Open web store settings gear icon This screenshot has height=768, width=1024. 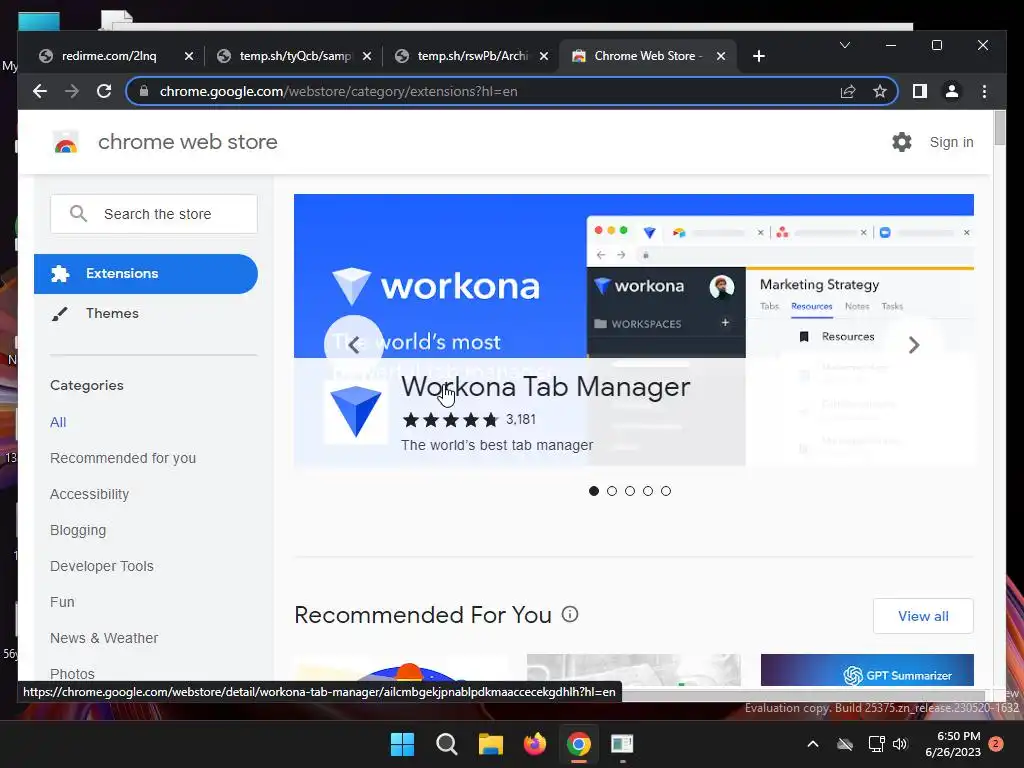(x=901, y=142)
